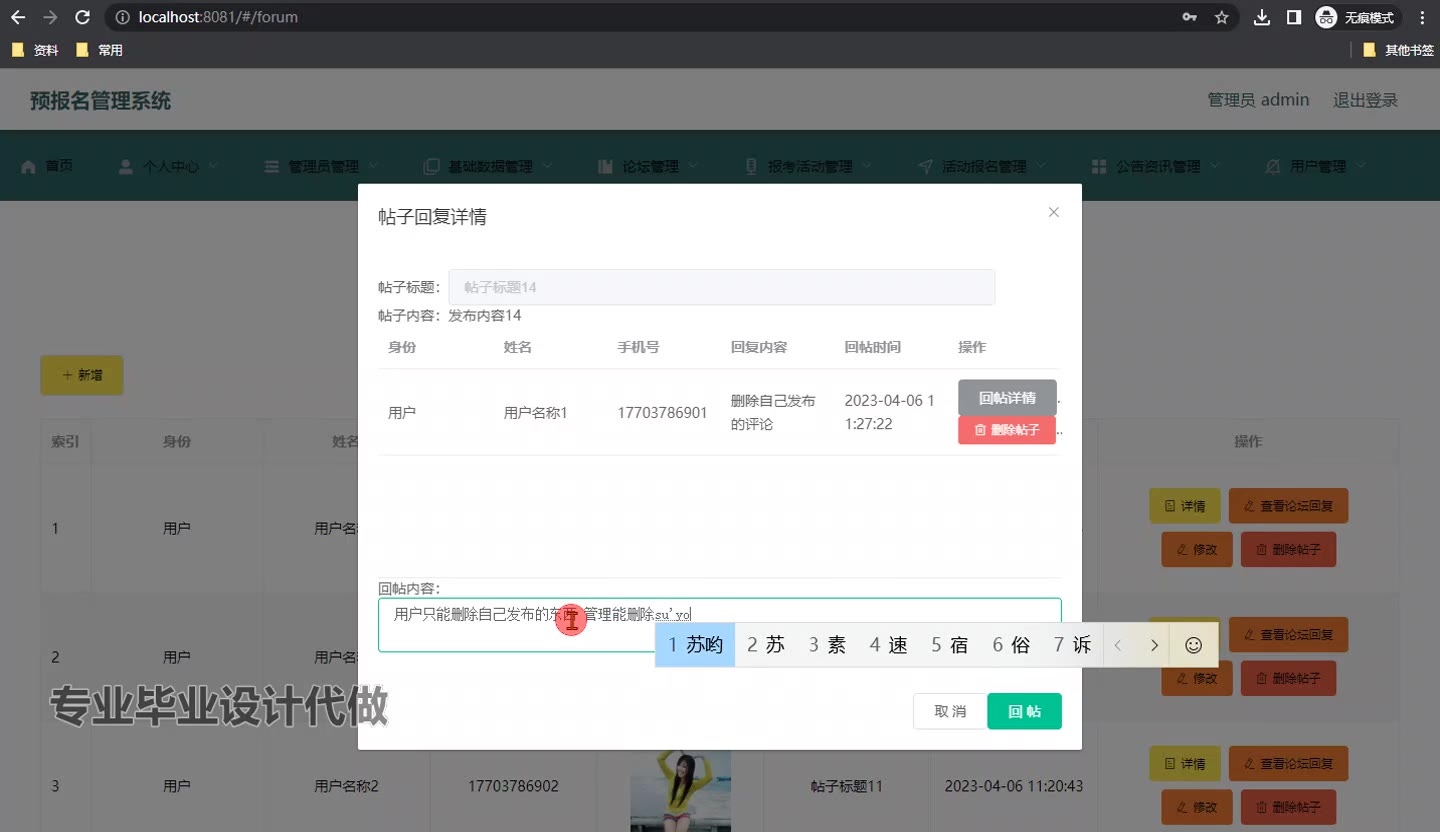This screenshot has height=832, width=1440.
Task: Click the 取消 button in dialog
Action: [x=949, y=711]
